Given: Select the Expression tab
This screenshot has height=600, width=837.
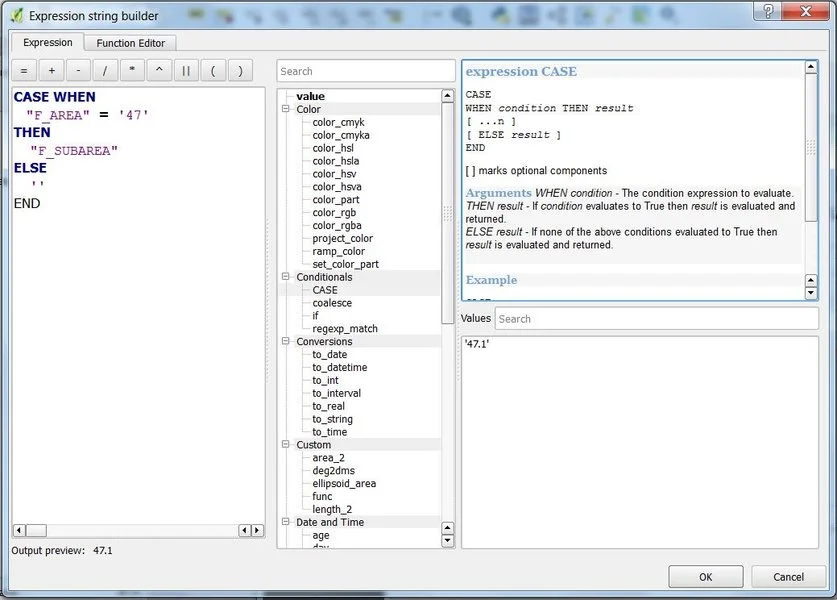Looking at the screenshot, I should [48, 43].
